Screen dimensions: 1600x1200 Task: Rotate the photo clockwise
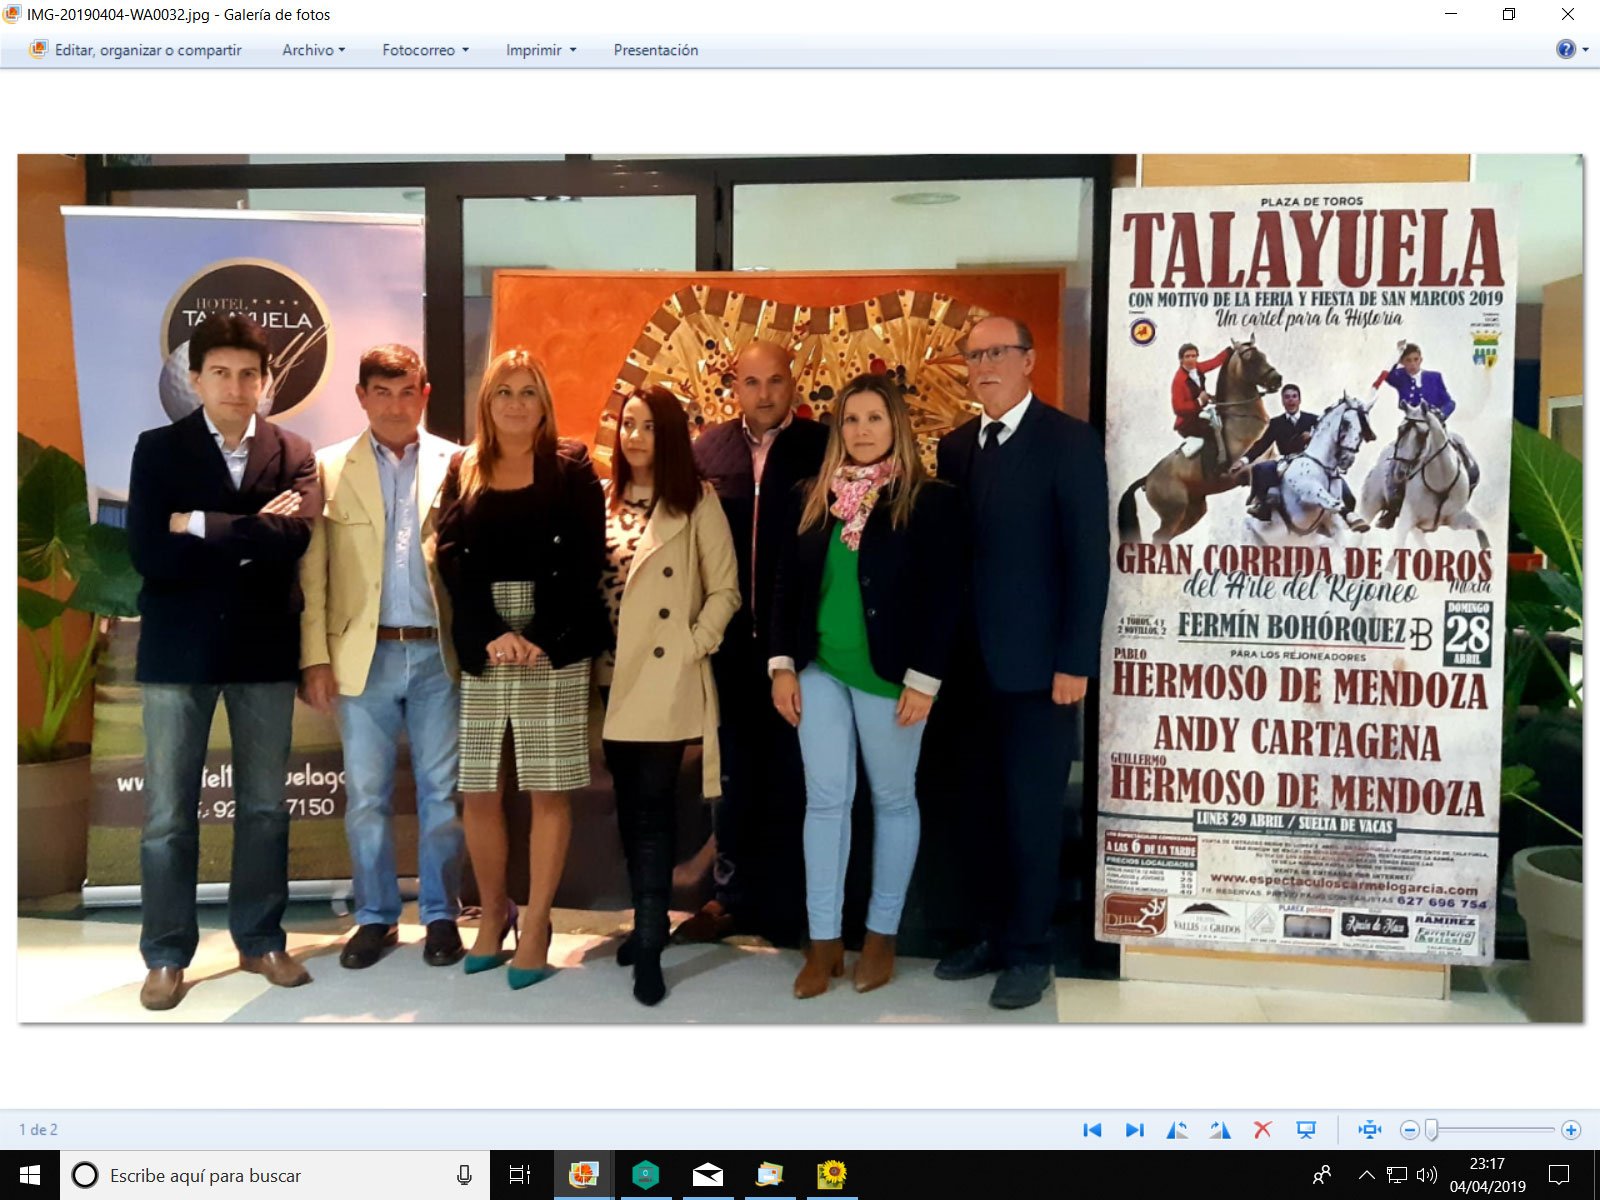[x=1220, y=1130]
